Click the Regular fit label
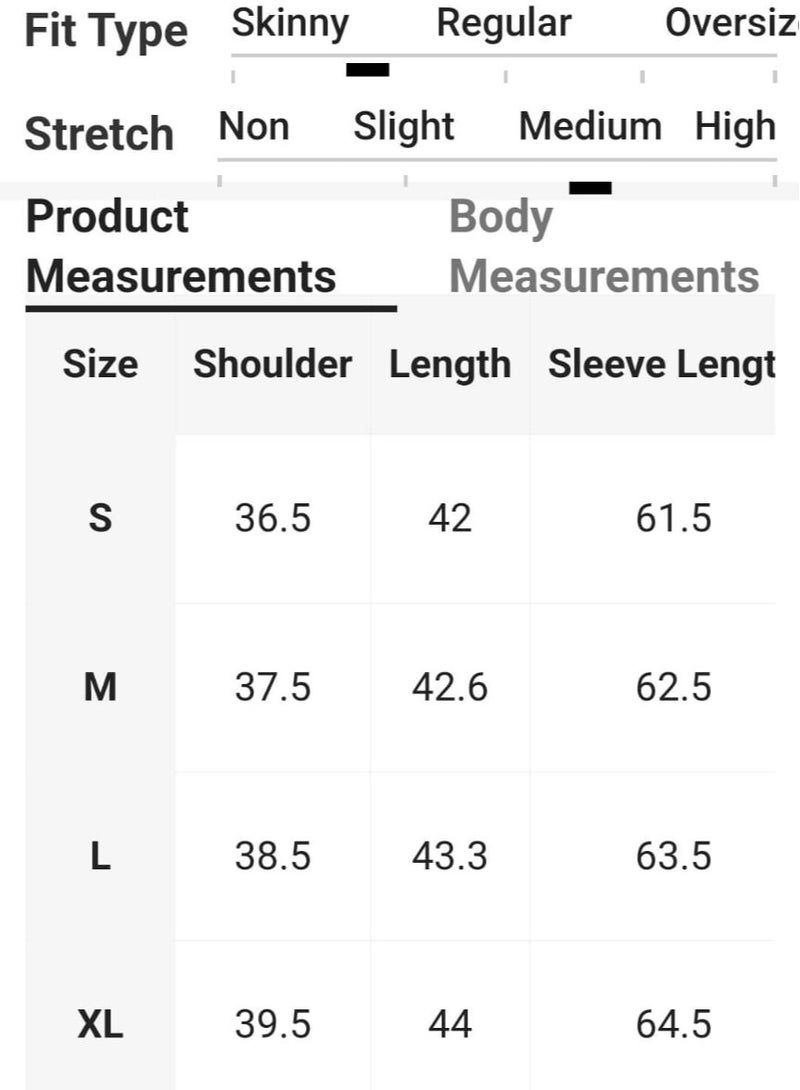This screenshot has width=800, height=1090. tap(504, 23)
